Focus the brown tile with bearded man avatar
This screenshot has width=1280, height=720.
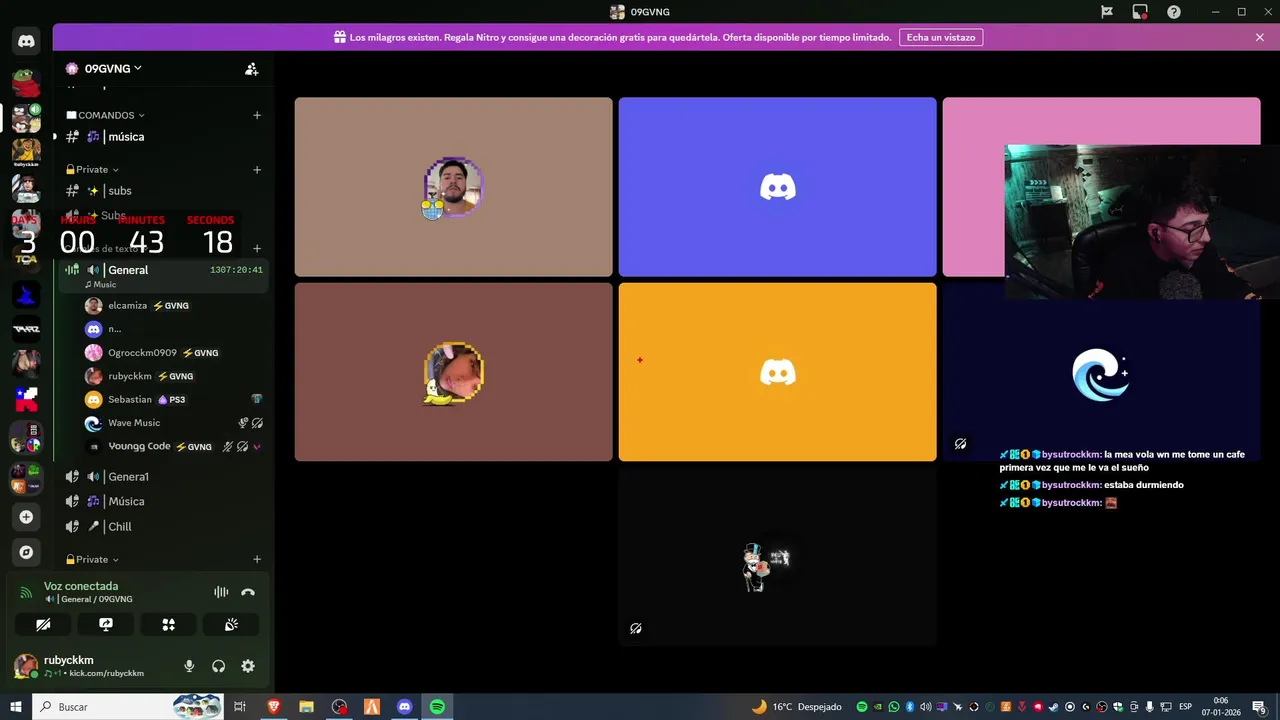(453, 187)
